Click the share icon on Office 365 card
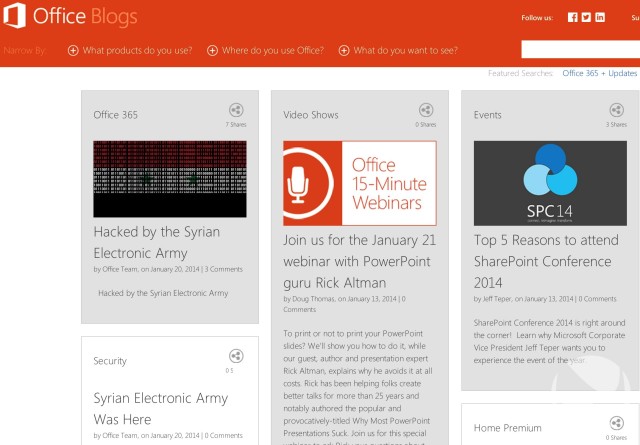The image size is (640, 445). point(236,110)
